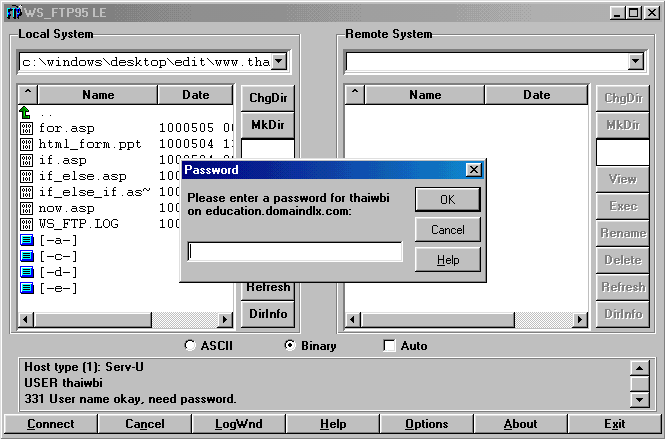665x439 pixels.
Task: Close the Password dialog
Action: pos(473,170)
